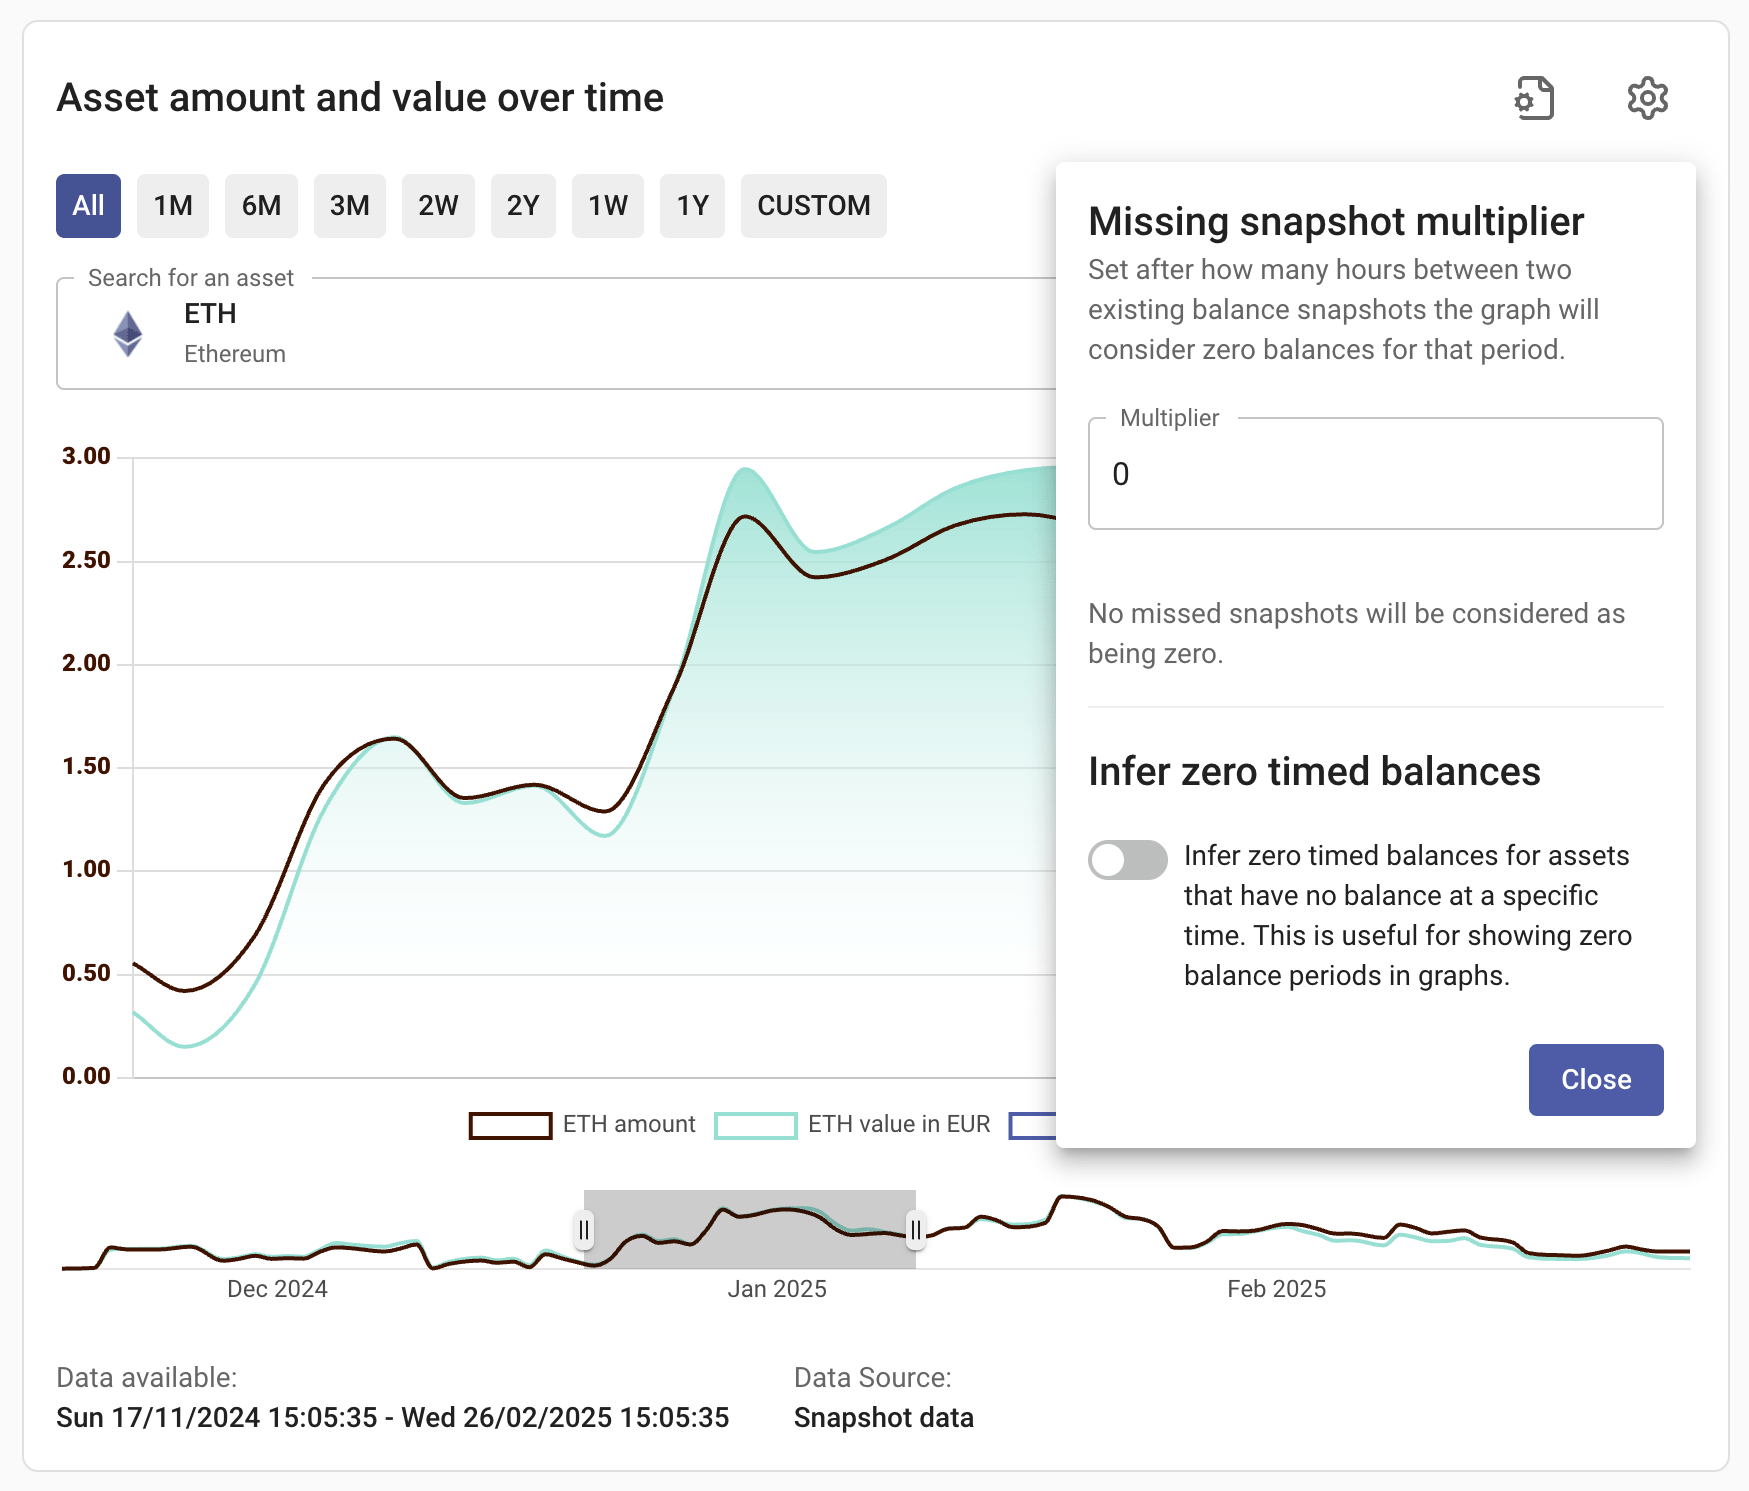
Task: Click the 3.00 y-axis label
Action: tap(86, 456)
